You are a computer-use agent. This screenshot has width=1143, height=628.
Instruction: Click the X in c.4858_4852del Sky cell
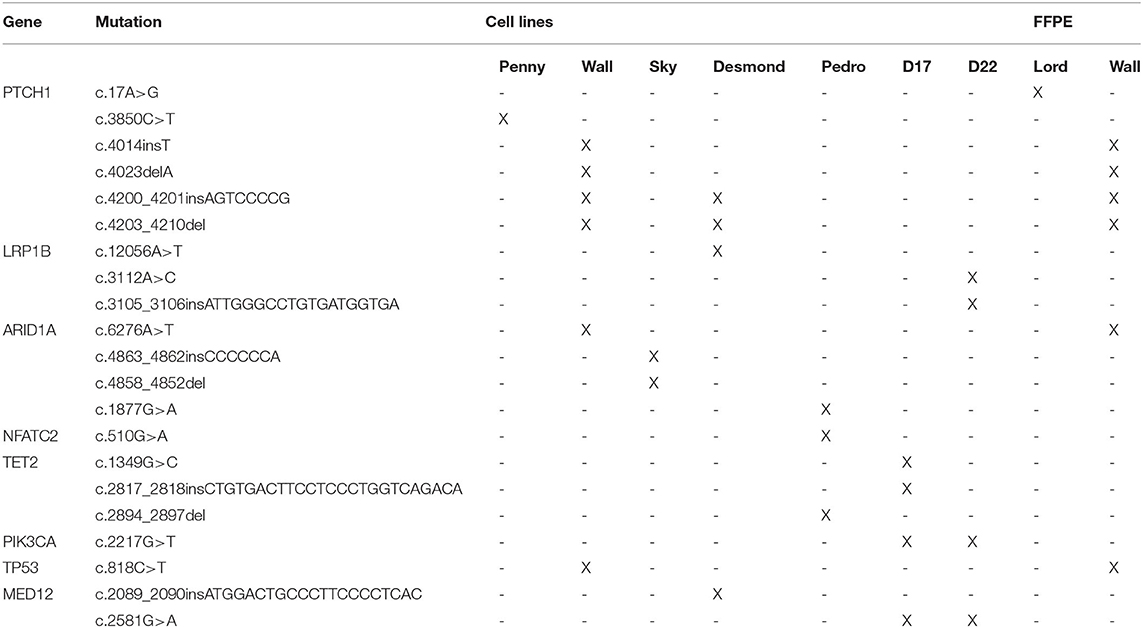tap(654, 383)
